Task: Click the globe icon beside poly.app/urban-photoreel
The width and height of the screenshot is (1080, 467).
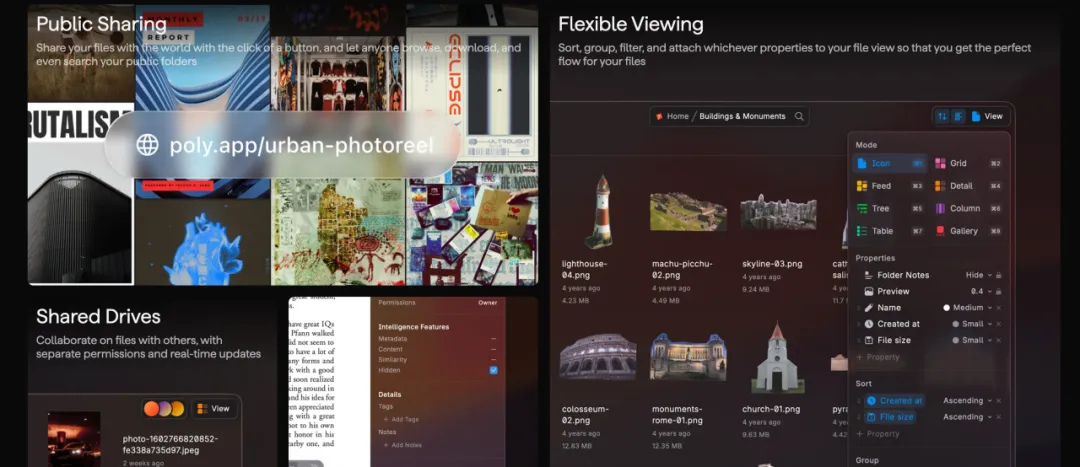Action: click(147, 144)
